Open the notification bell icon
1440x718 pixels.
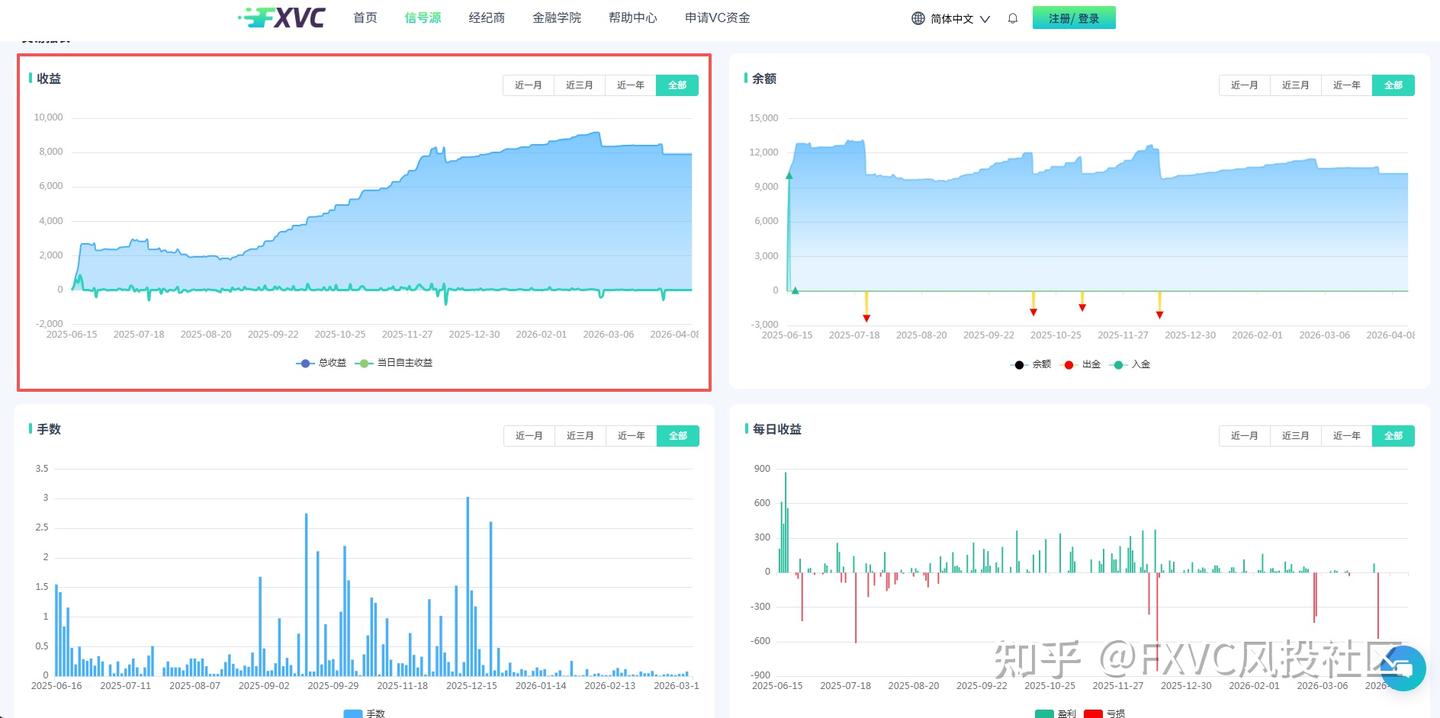pos(1011,17)
